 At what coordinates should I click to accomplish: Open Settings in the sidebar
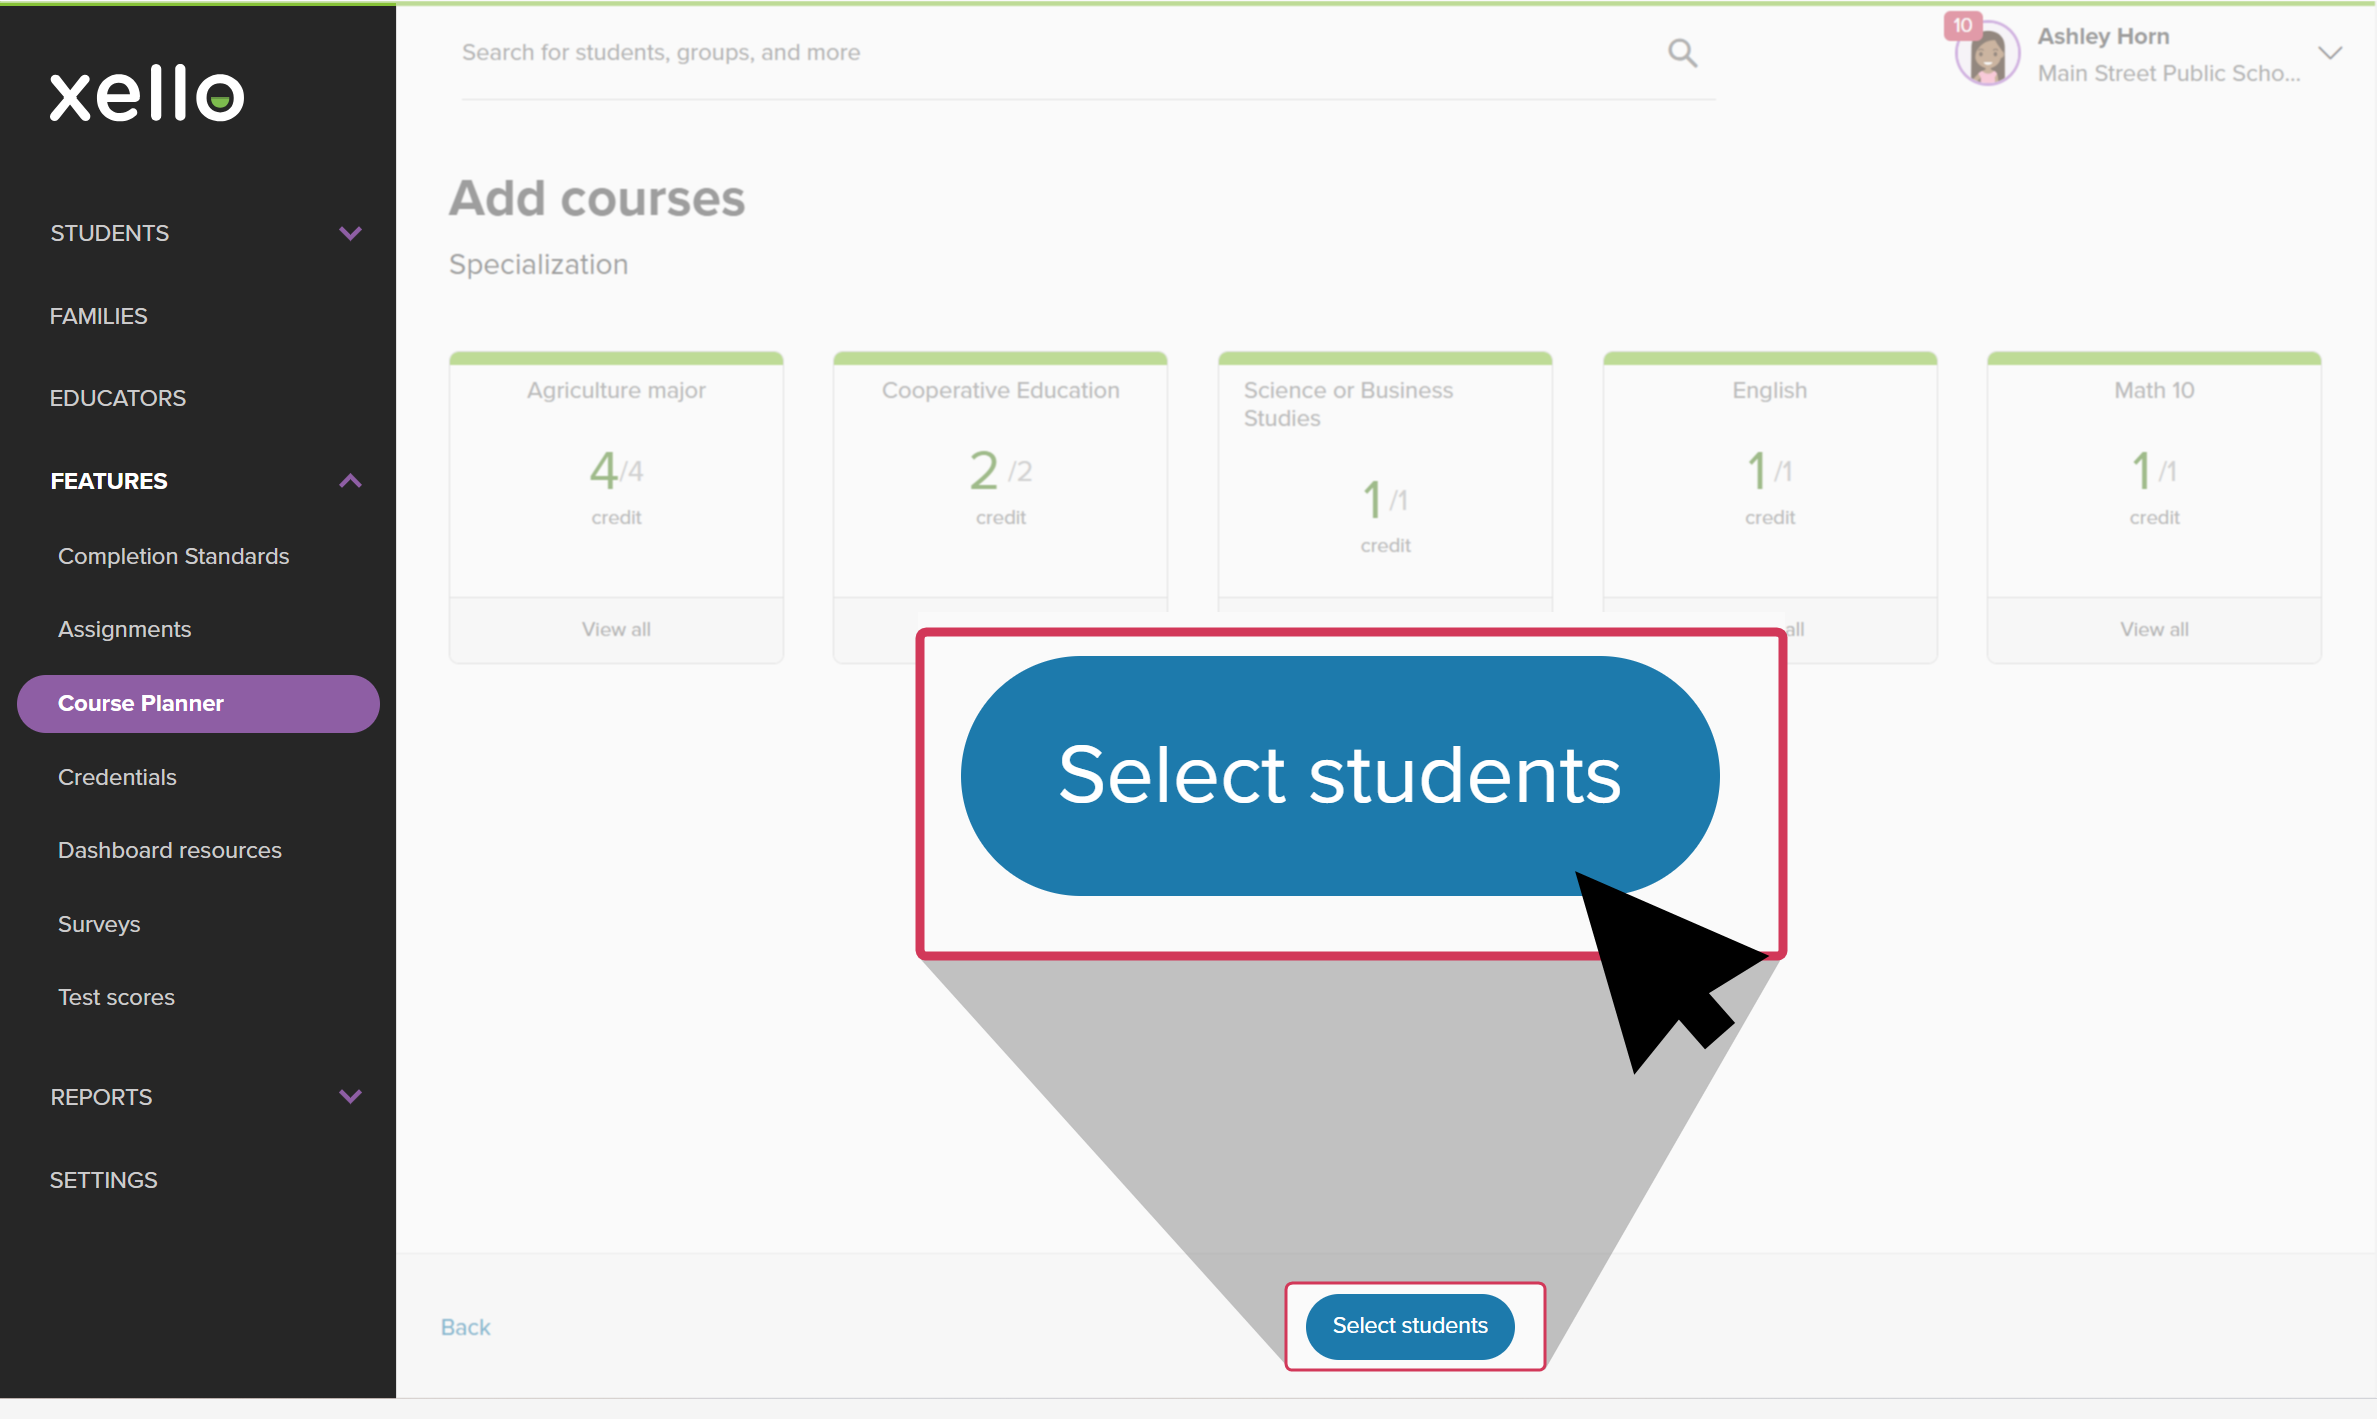click(104, 1180)
